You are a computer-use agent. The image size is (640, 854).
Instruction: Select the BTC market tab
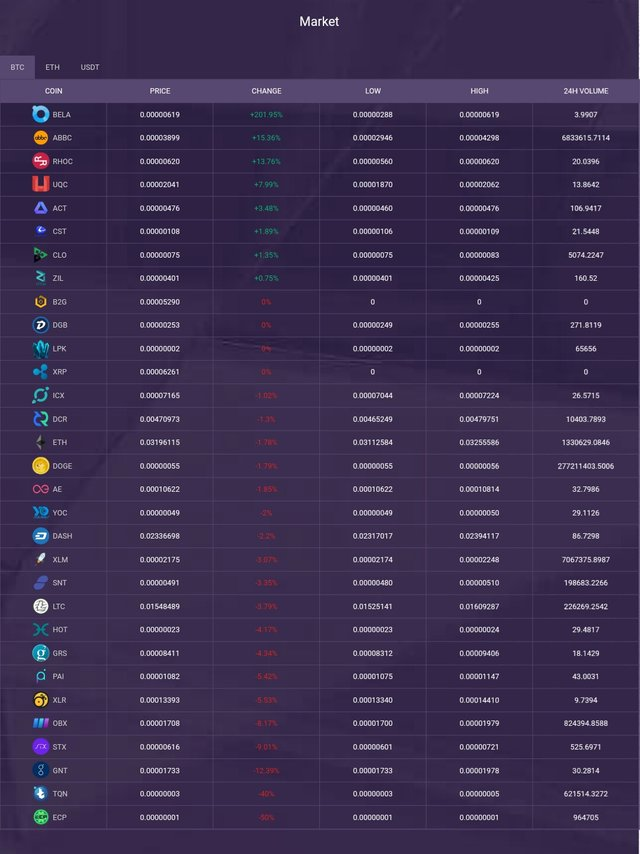point(17,68)
